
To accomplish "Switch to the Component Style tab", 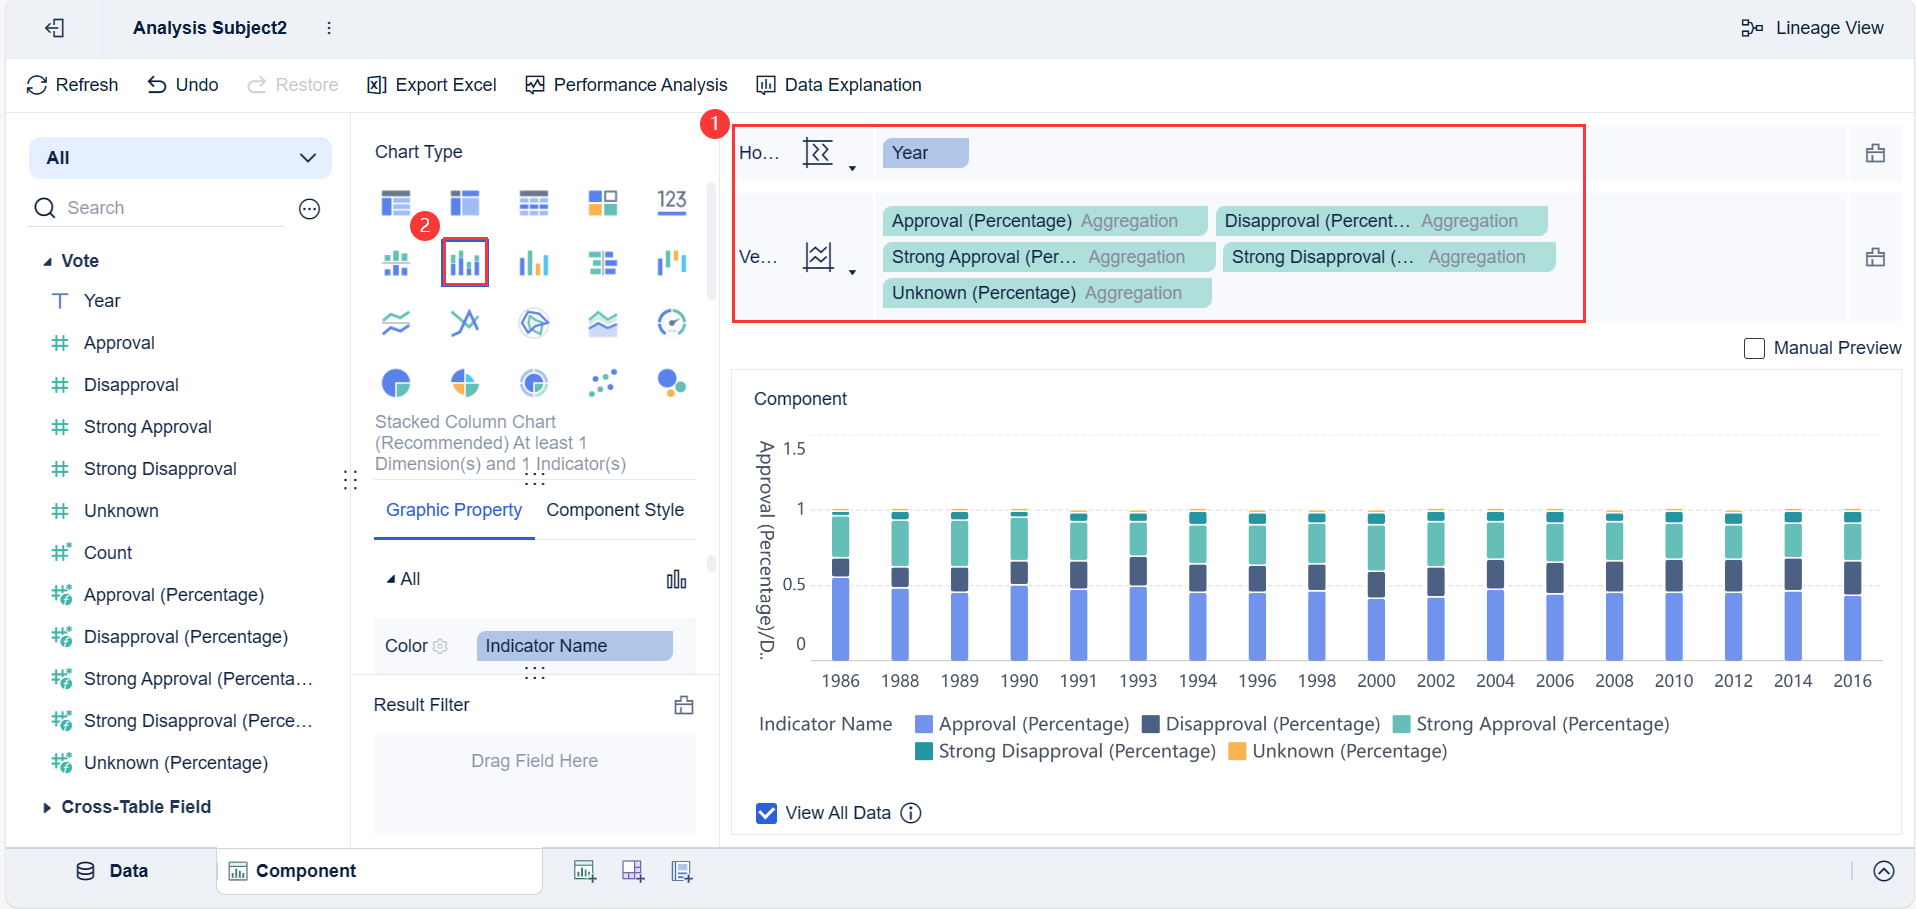I will pyautogui.click(x=614, y=510).
